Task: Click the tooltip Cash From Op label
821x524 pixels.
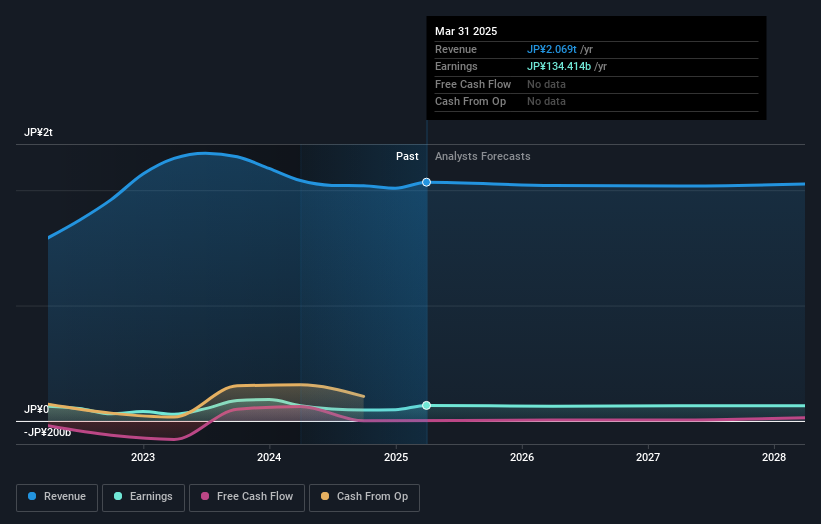Action: click(470, 102)
